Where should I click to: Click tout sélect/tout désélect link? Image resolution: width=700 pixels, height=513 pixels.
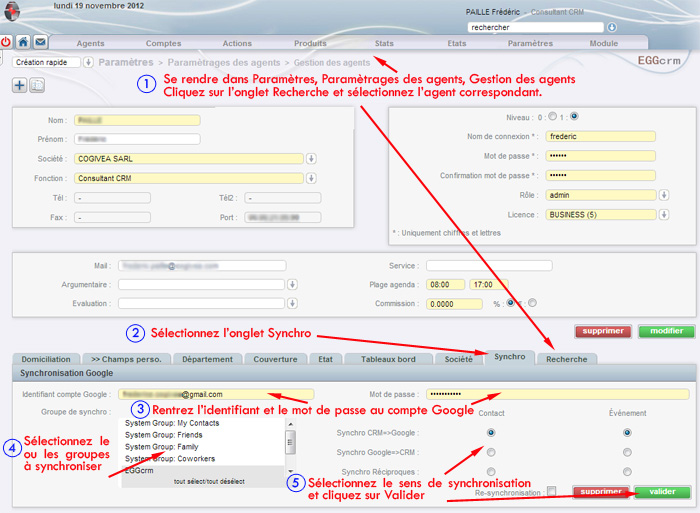coord(209,482)
